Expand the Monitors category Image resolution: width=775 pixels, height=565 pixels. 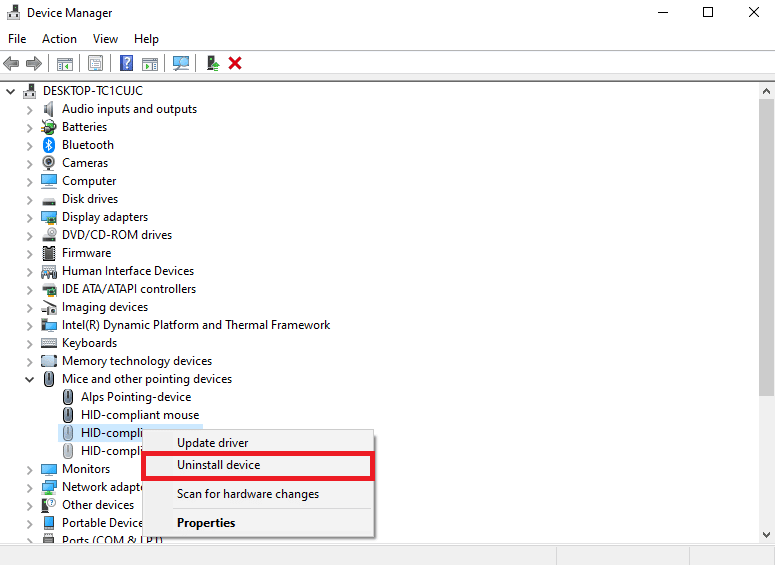click(30, 470)
